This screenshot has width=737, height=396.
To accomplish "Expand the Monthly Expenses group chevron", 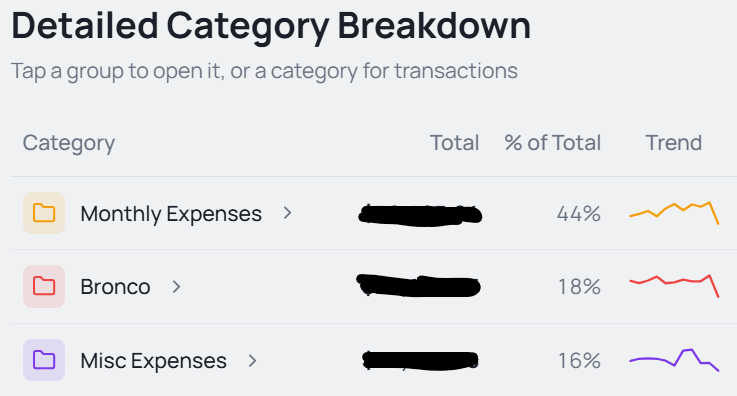I will click(287, 213).
